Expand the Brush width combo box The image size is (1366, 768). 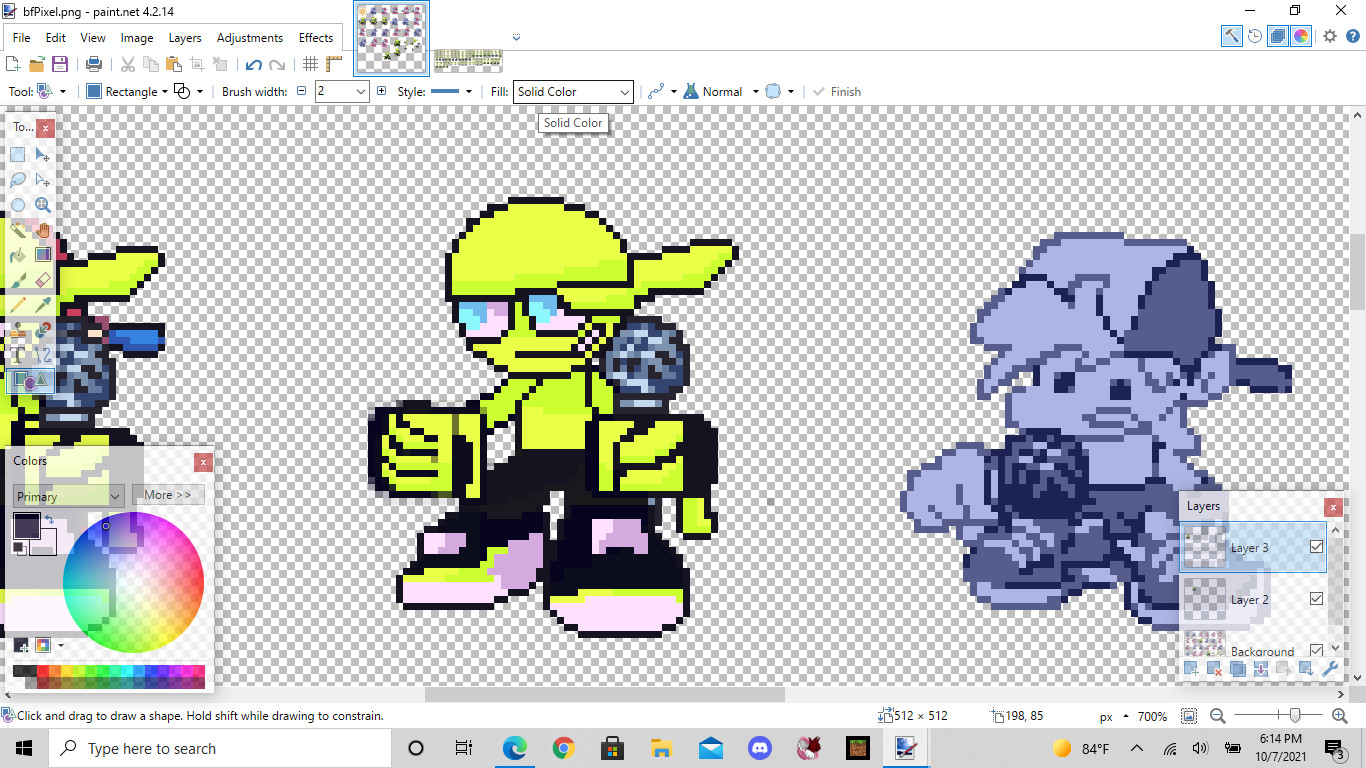(361, 92)
